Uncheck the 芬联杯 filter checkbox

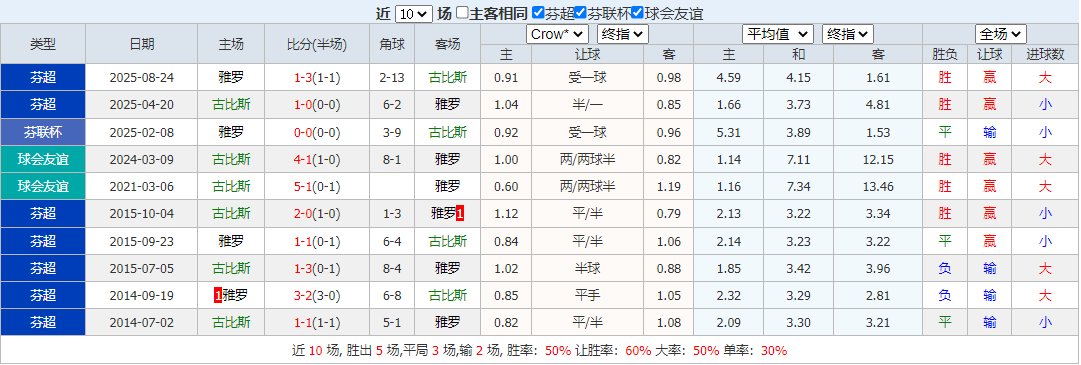[x=580, y=12]
